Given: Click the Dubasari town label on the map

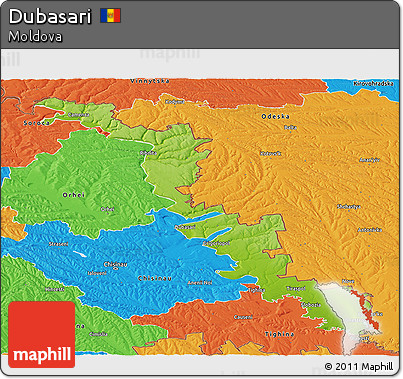Looking at the screenshot, I should point(185,227).
